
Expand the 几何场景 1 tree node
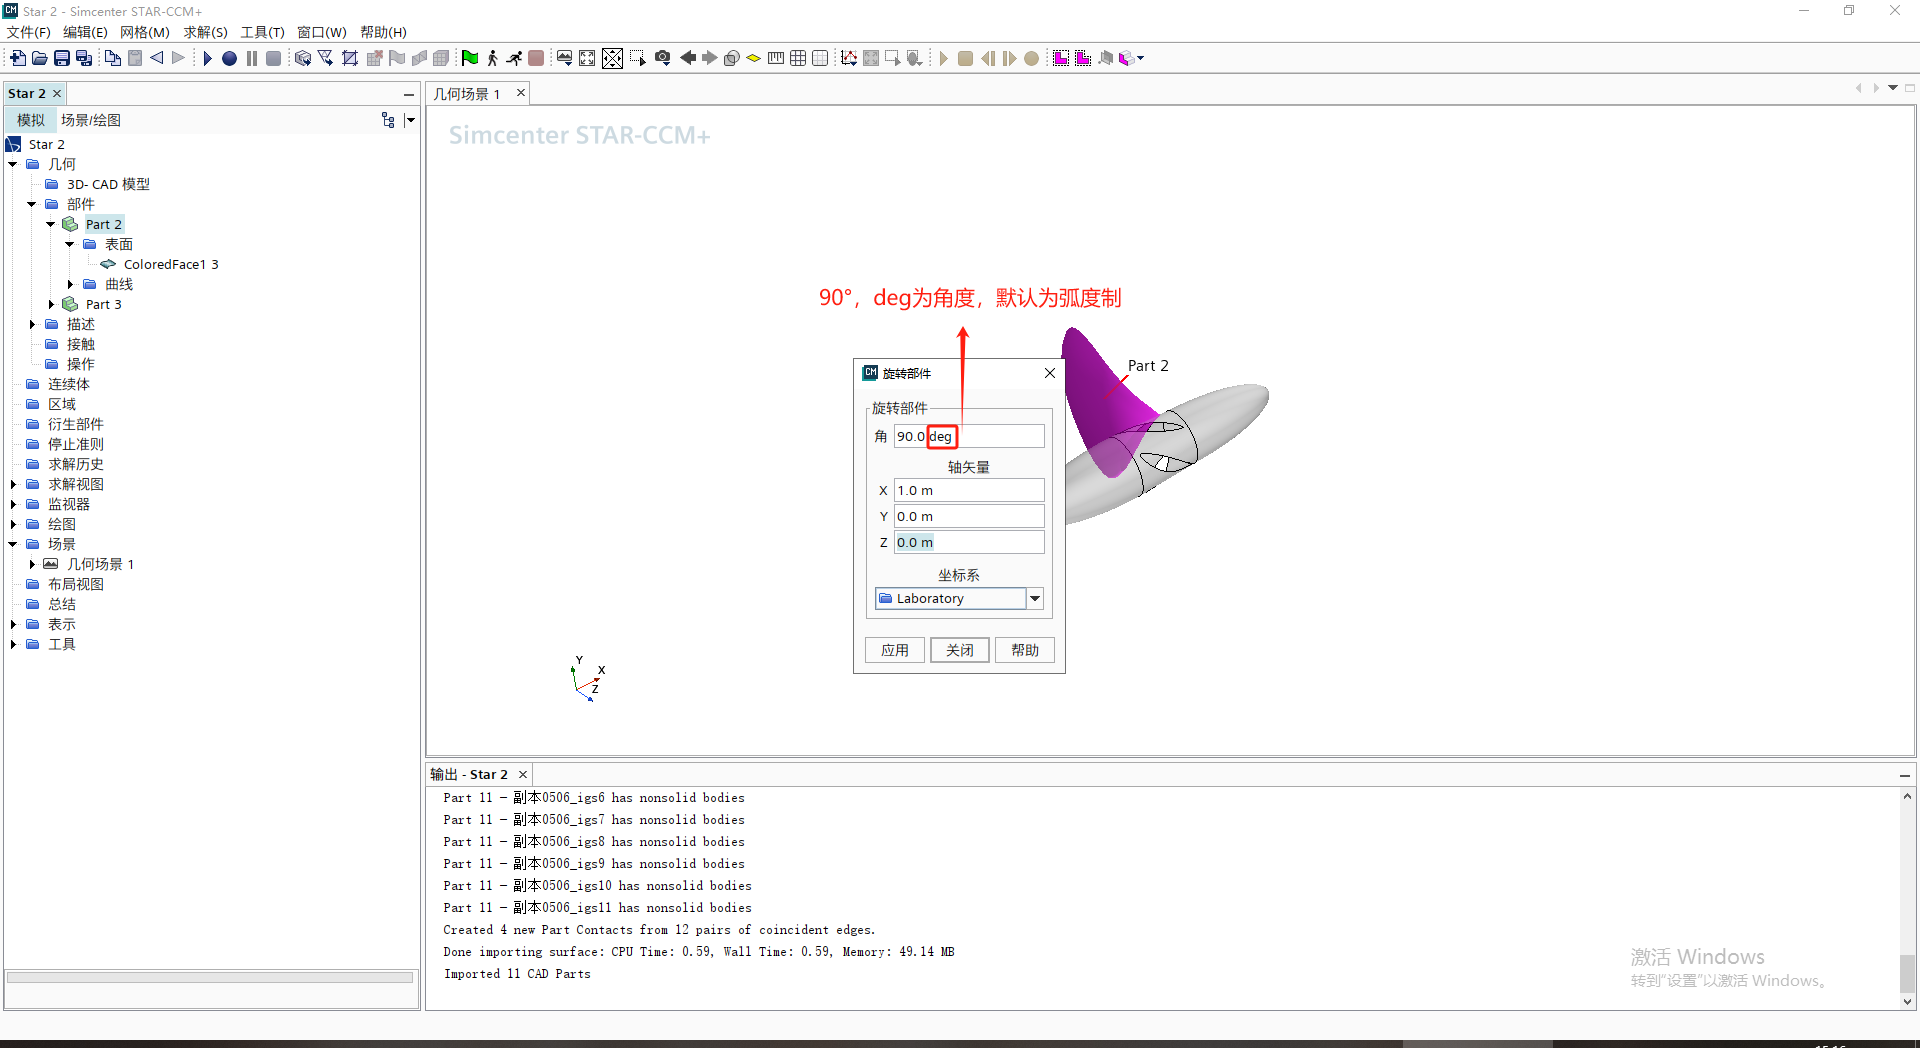point(32,564)
